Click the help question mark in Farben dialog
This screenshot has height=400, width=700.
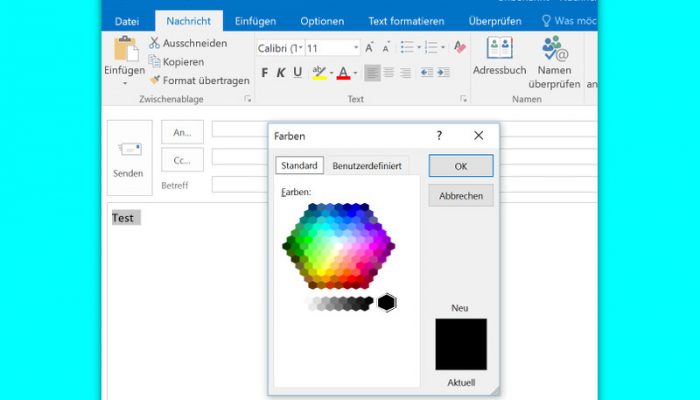439,135
